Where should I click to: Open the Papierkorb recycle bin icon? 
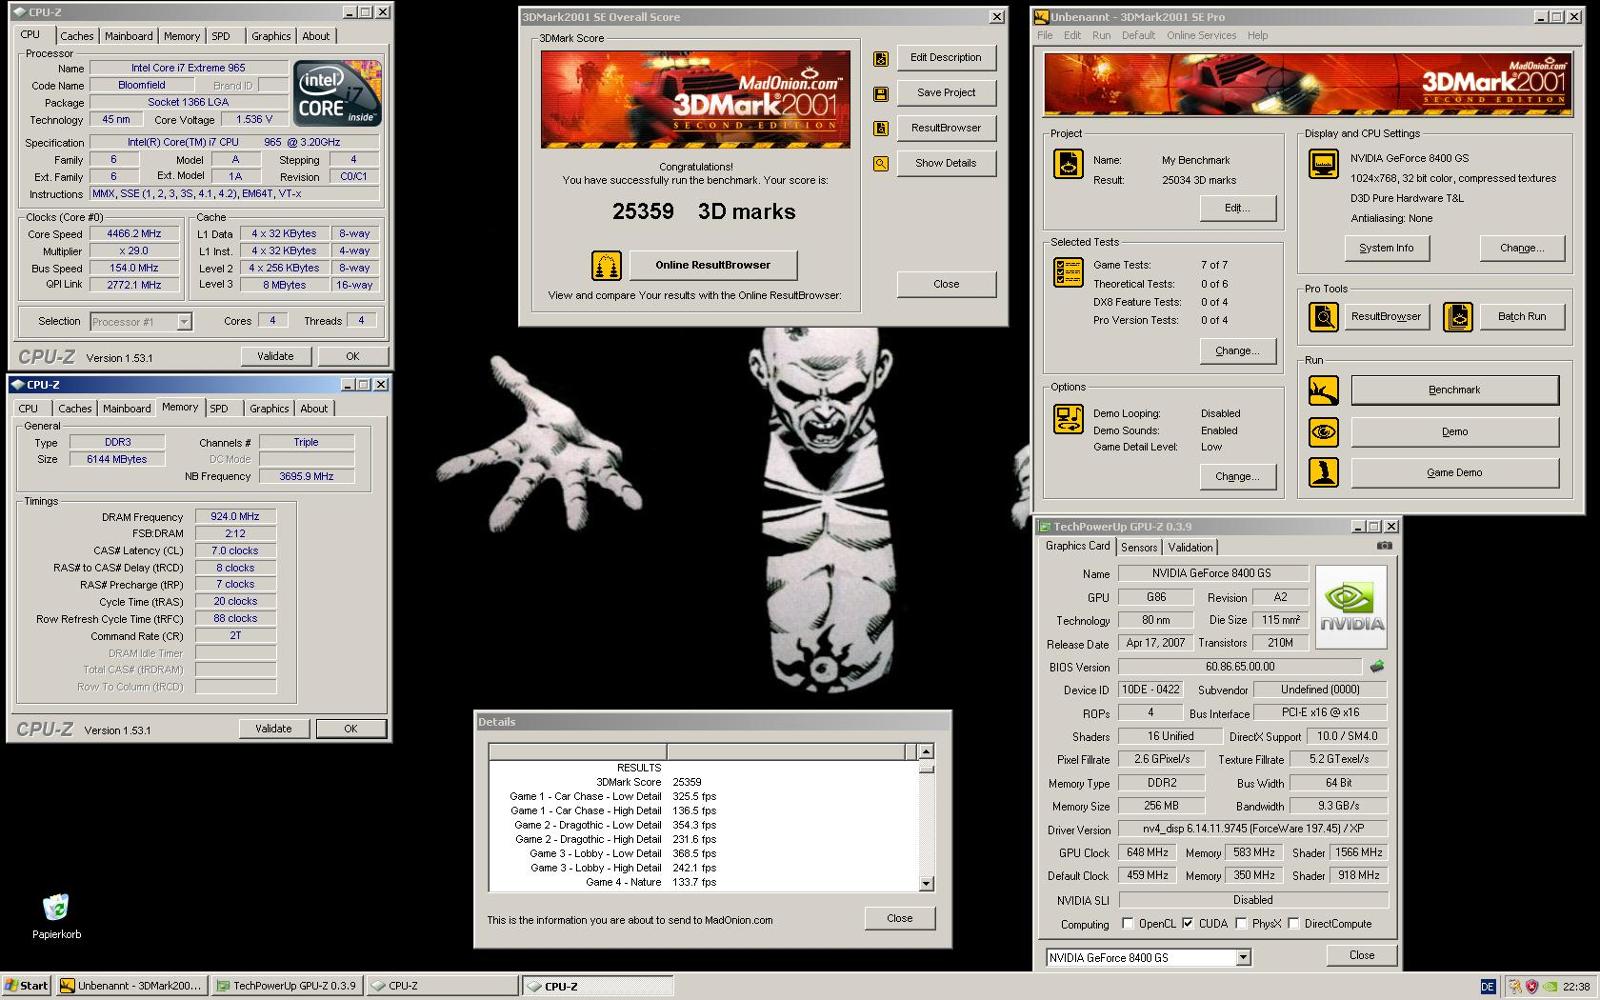tap(56, 907)
